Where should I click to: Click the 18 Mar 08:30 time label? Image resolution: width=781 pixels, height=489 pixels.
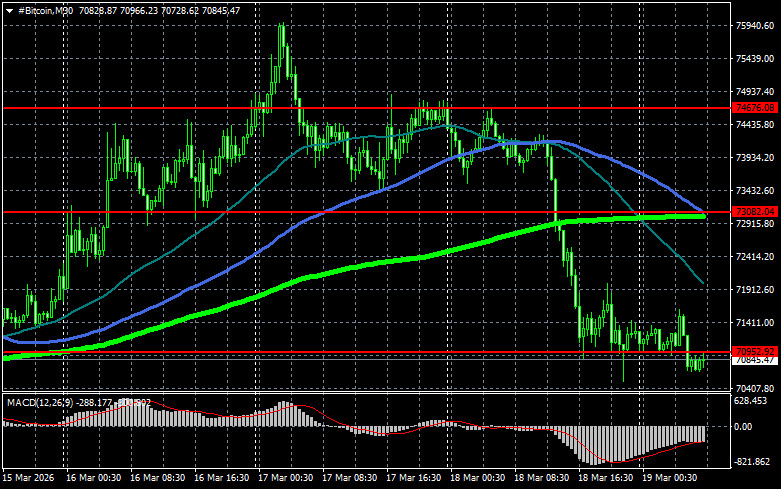[x=542, y=478]
